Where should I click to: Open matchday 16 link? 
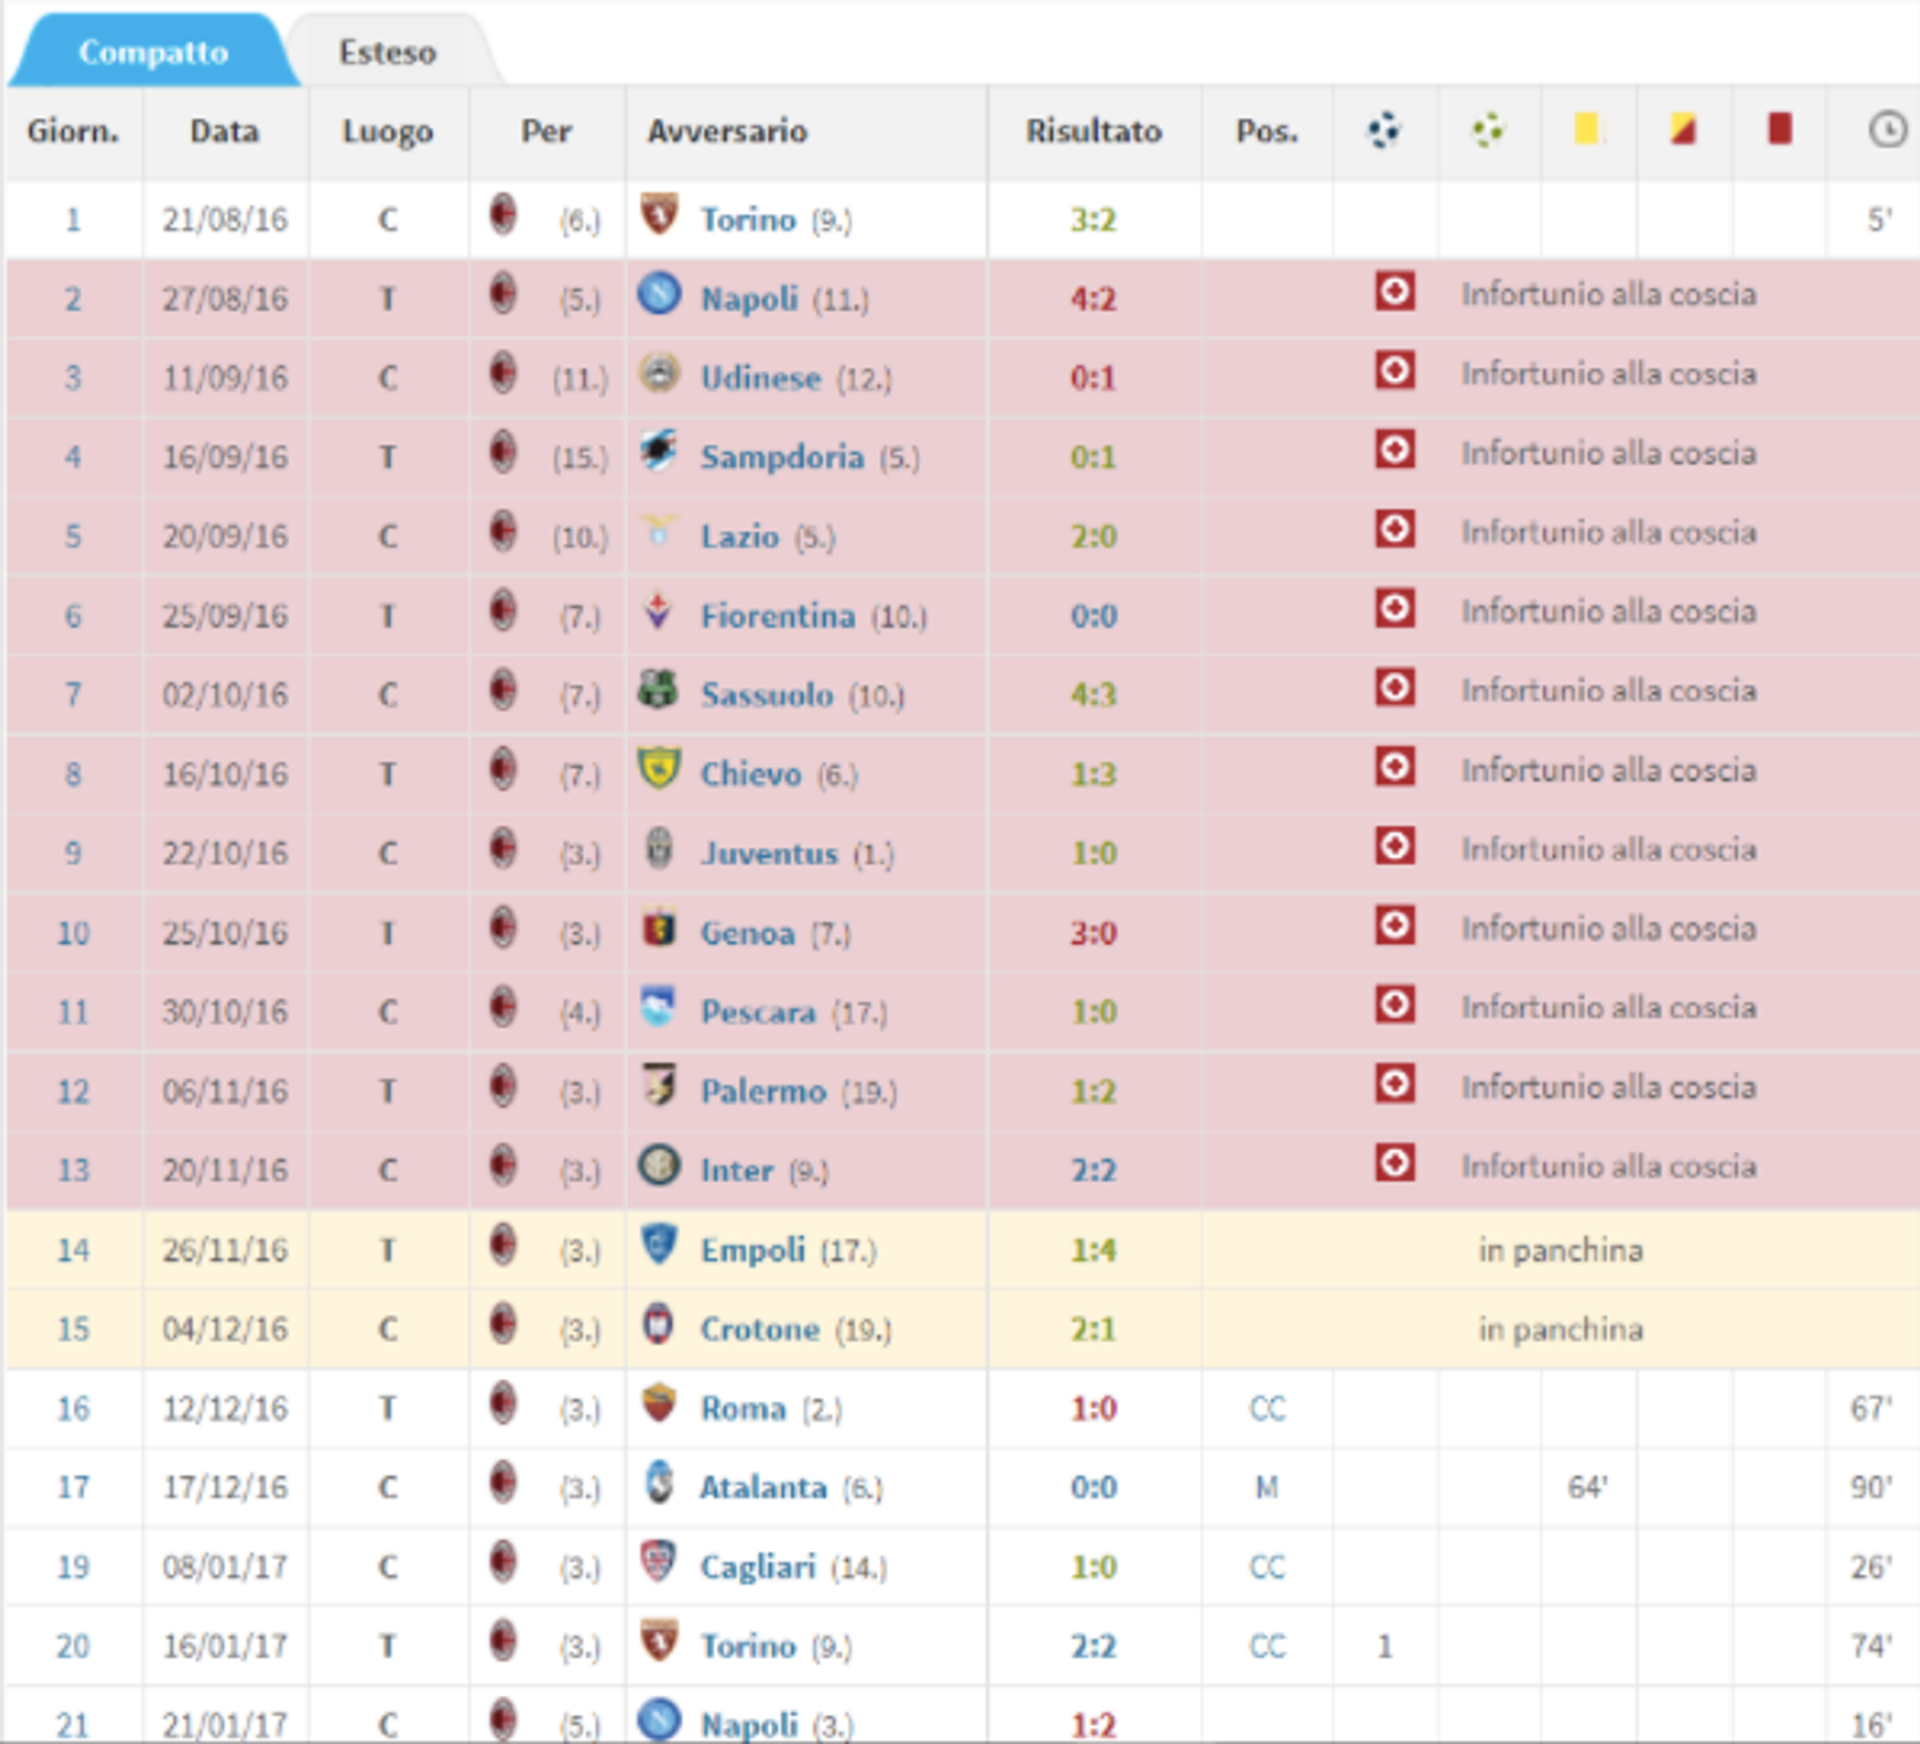(x=73, y=1409)
